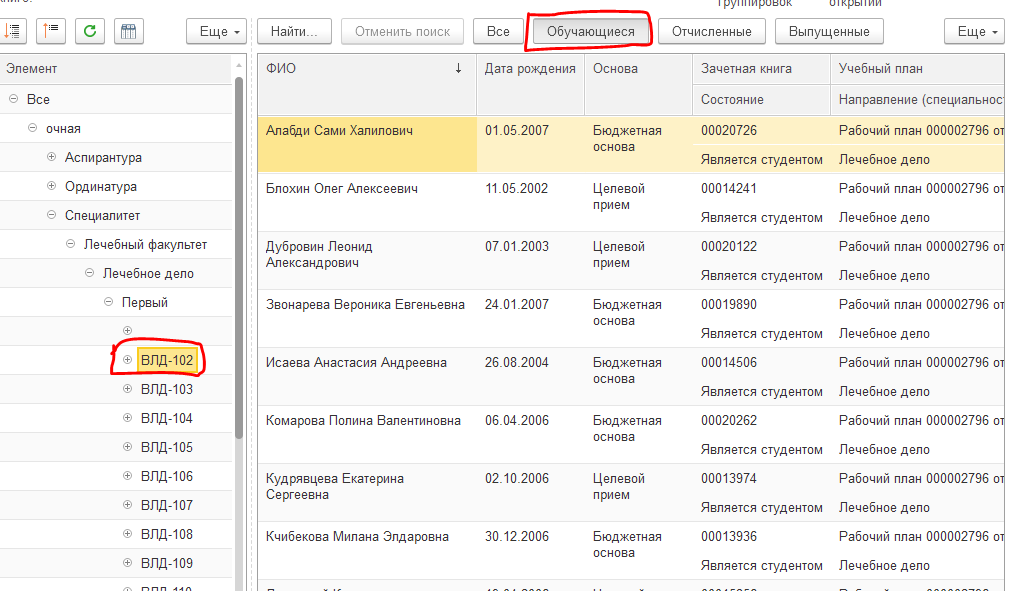Select the Все students filter button

[498, 32]
